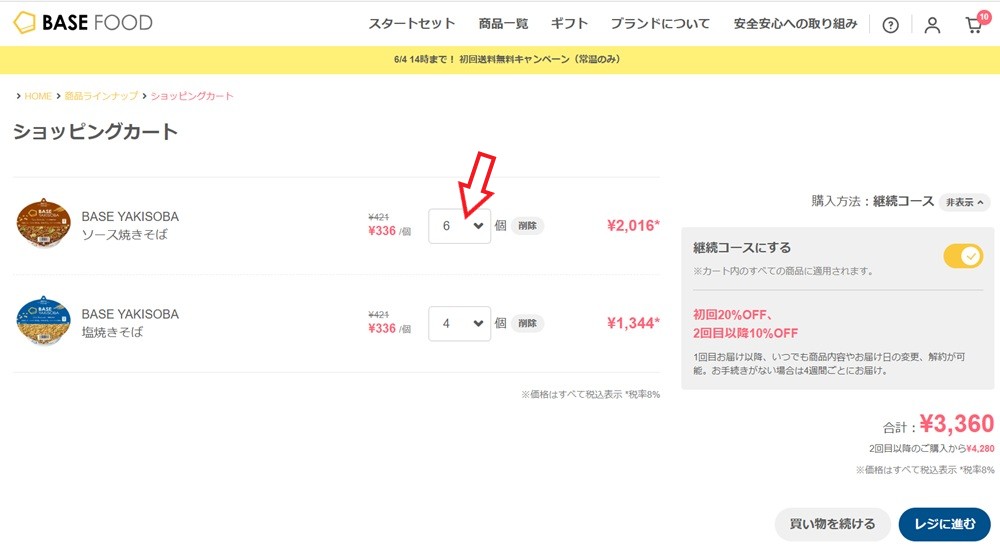Viewport: 1000px width, 550px height.
Task: Go to 商品ラインナップ breadcrumb link
Action: [x=101, y=96]
